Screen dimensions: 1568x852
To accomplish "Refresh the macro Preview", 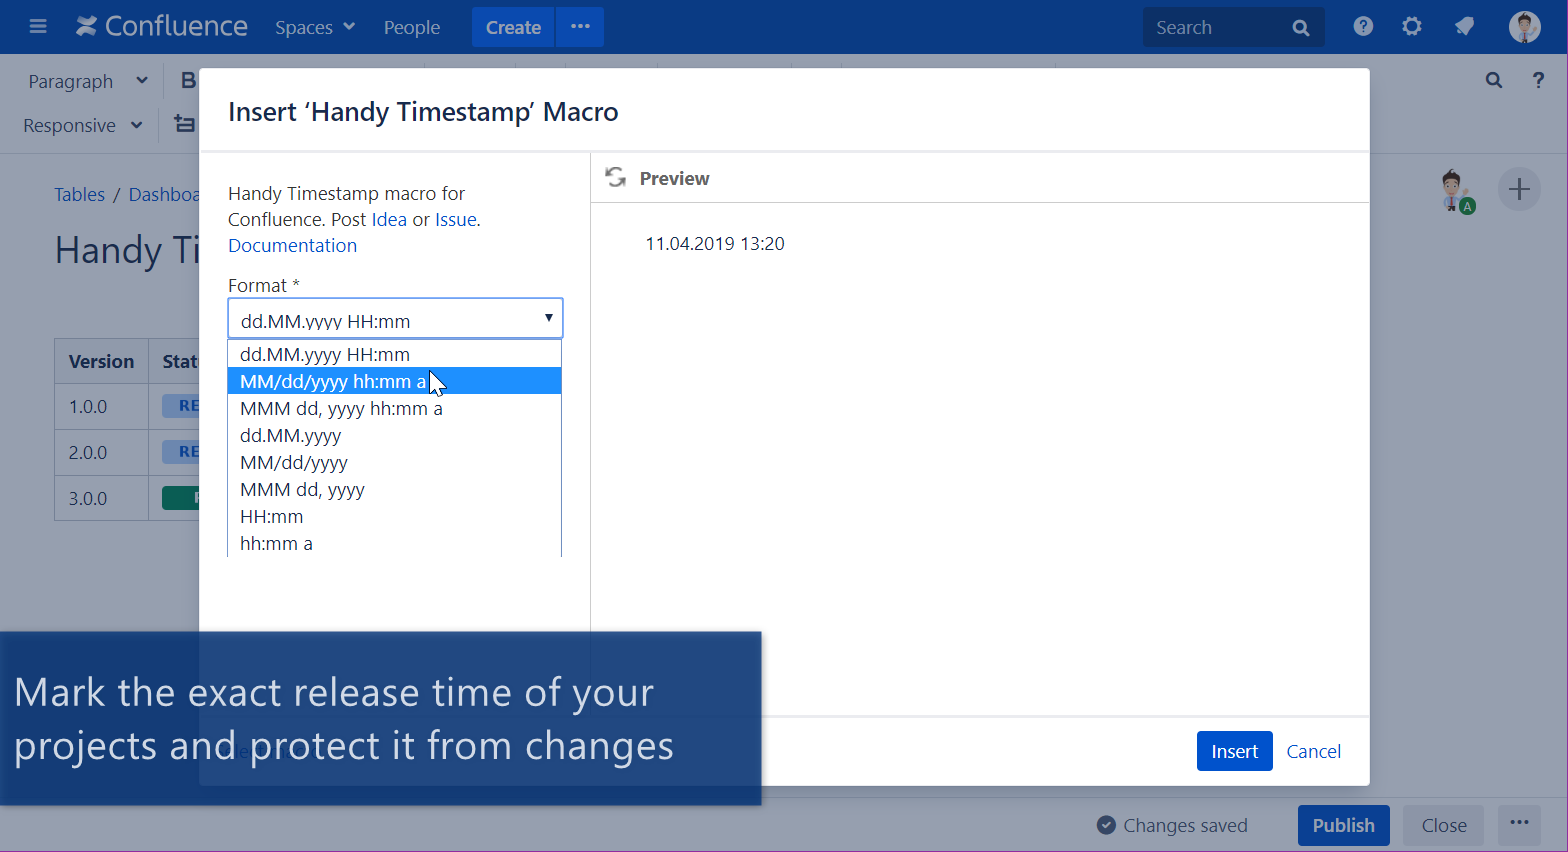I will coord(616,178).
